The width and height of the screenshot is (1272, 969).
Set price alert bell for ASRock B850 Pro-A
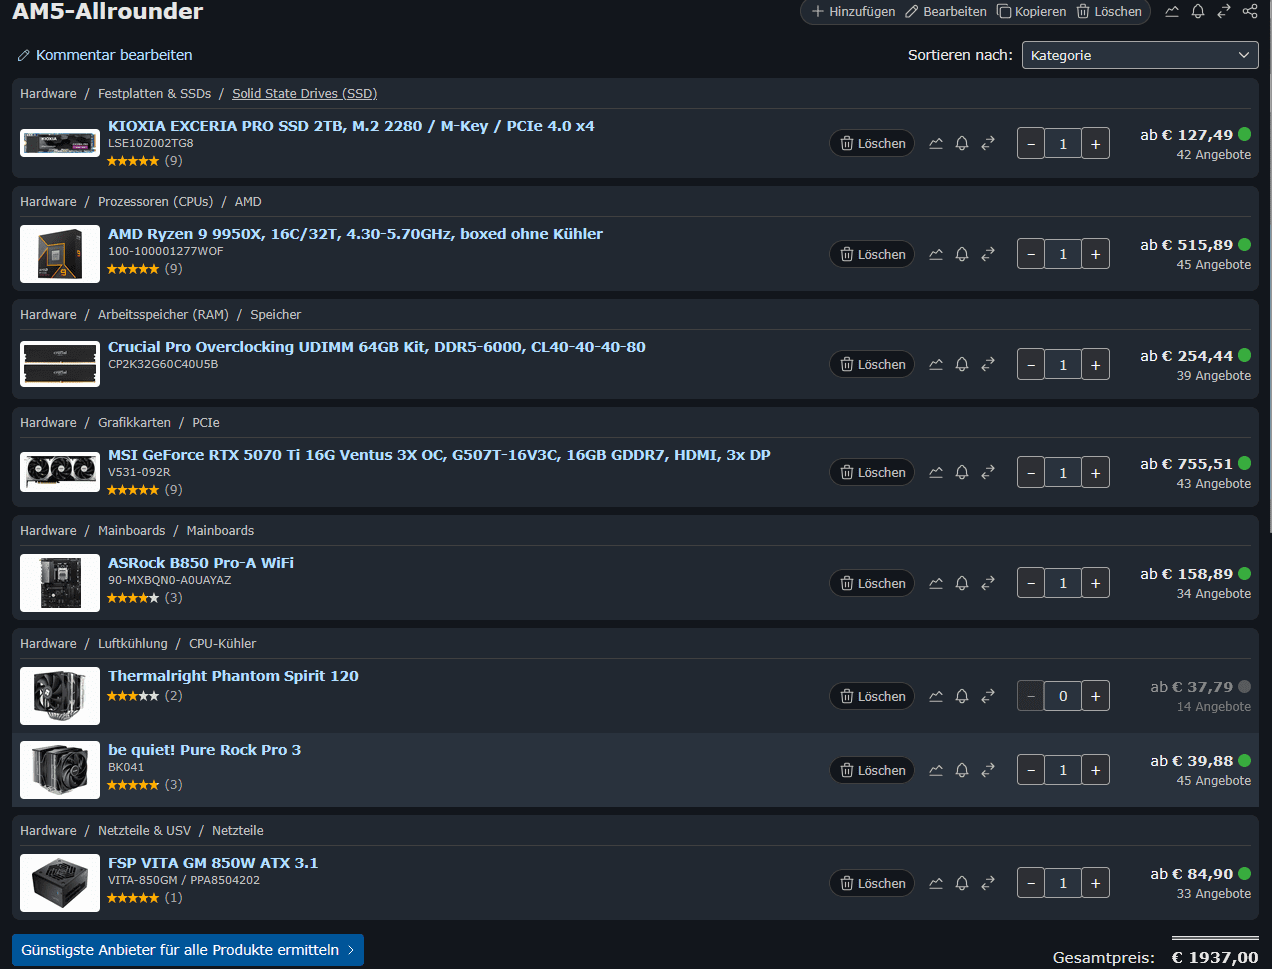(x=962, y=583)
